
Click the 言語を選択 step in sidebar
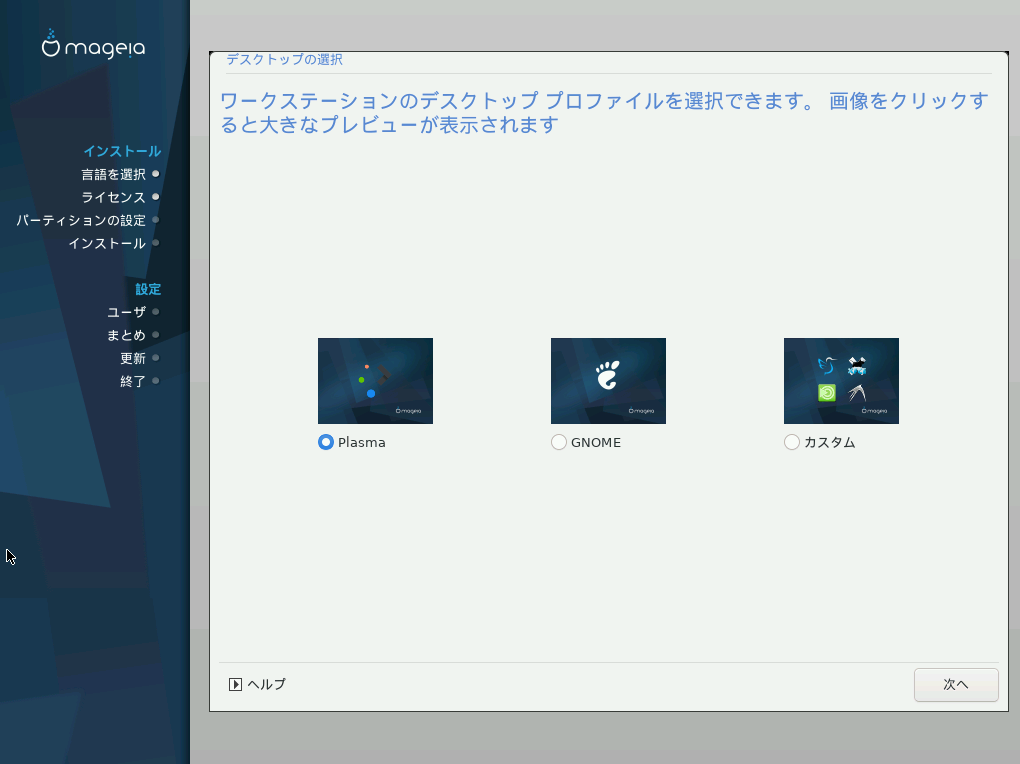pos(113,174)
